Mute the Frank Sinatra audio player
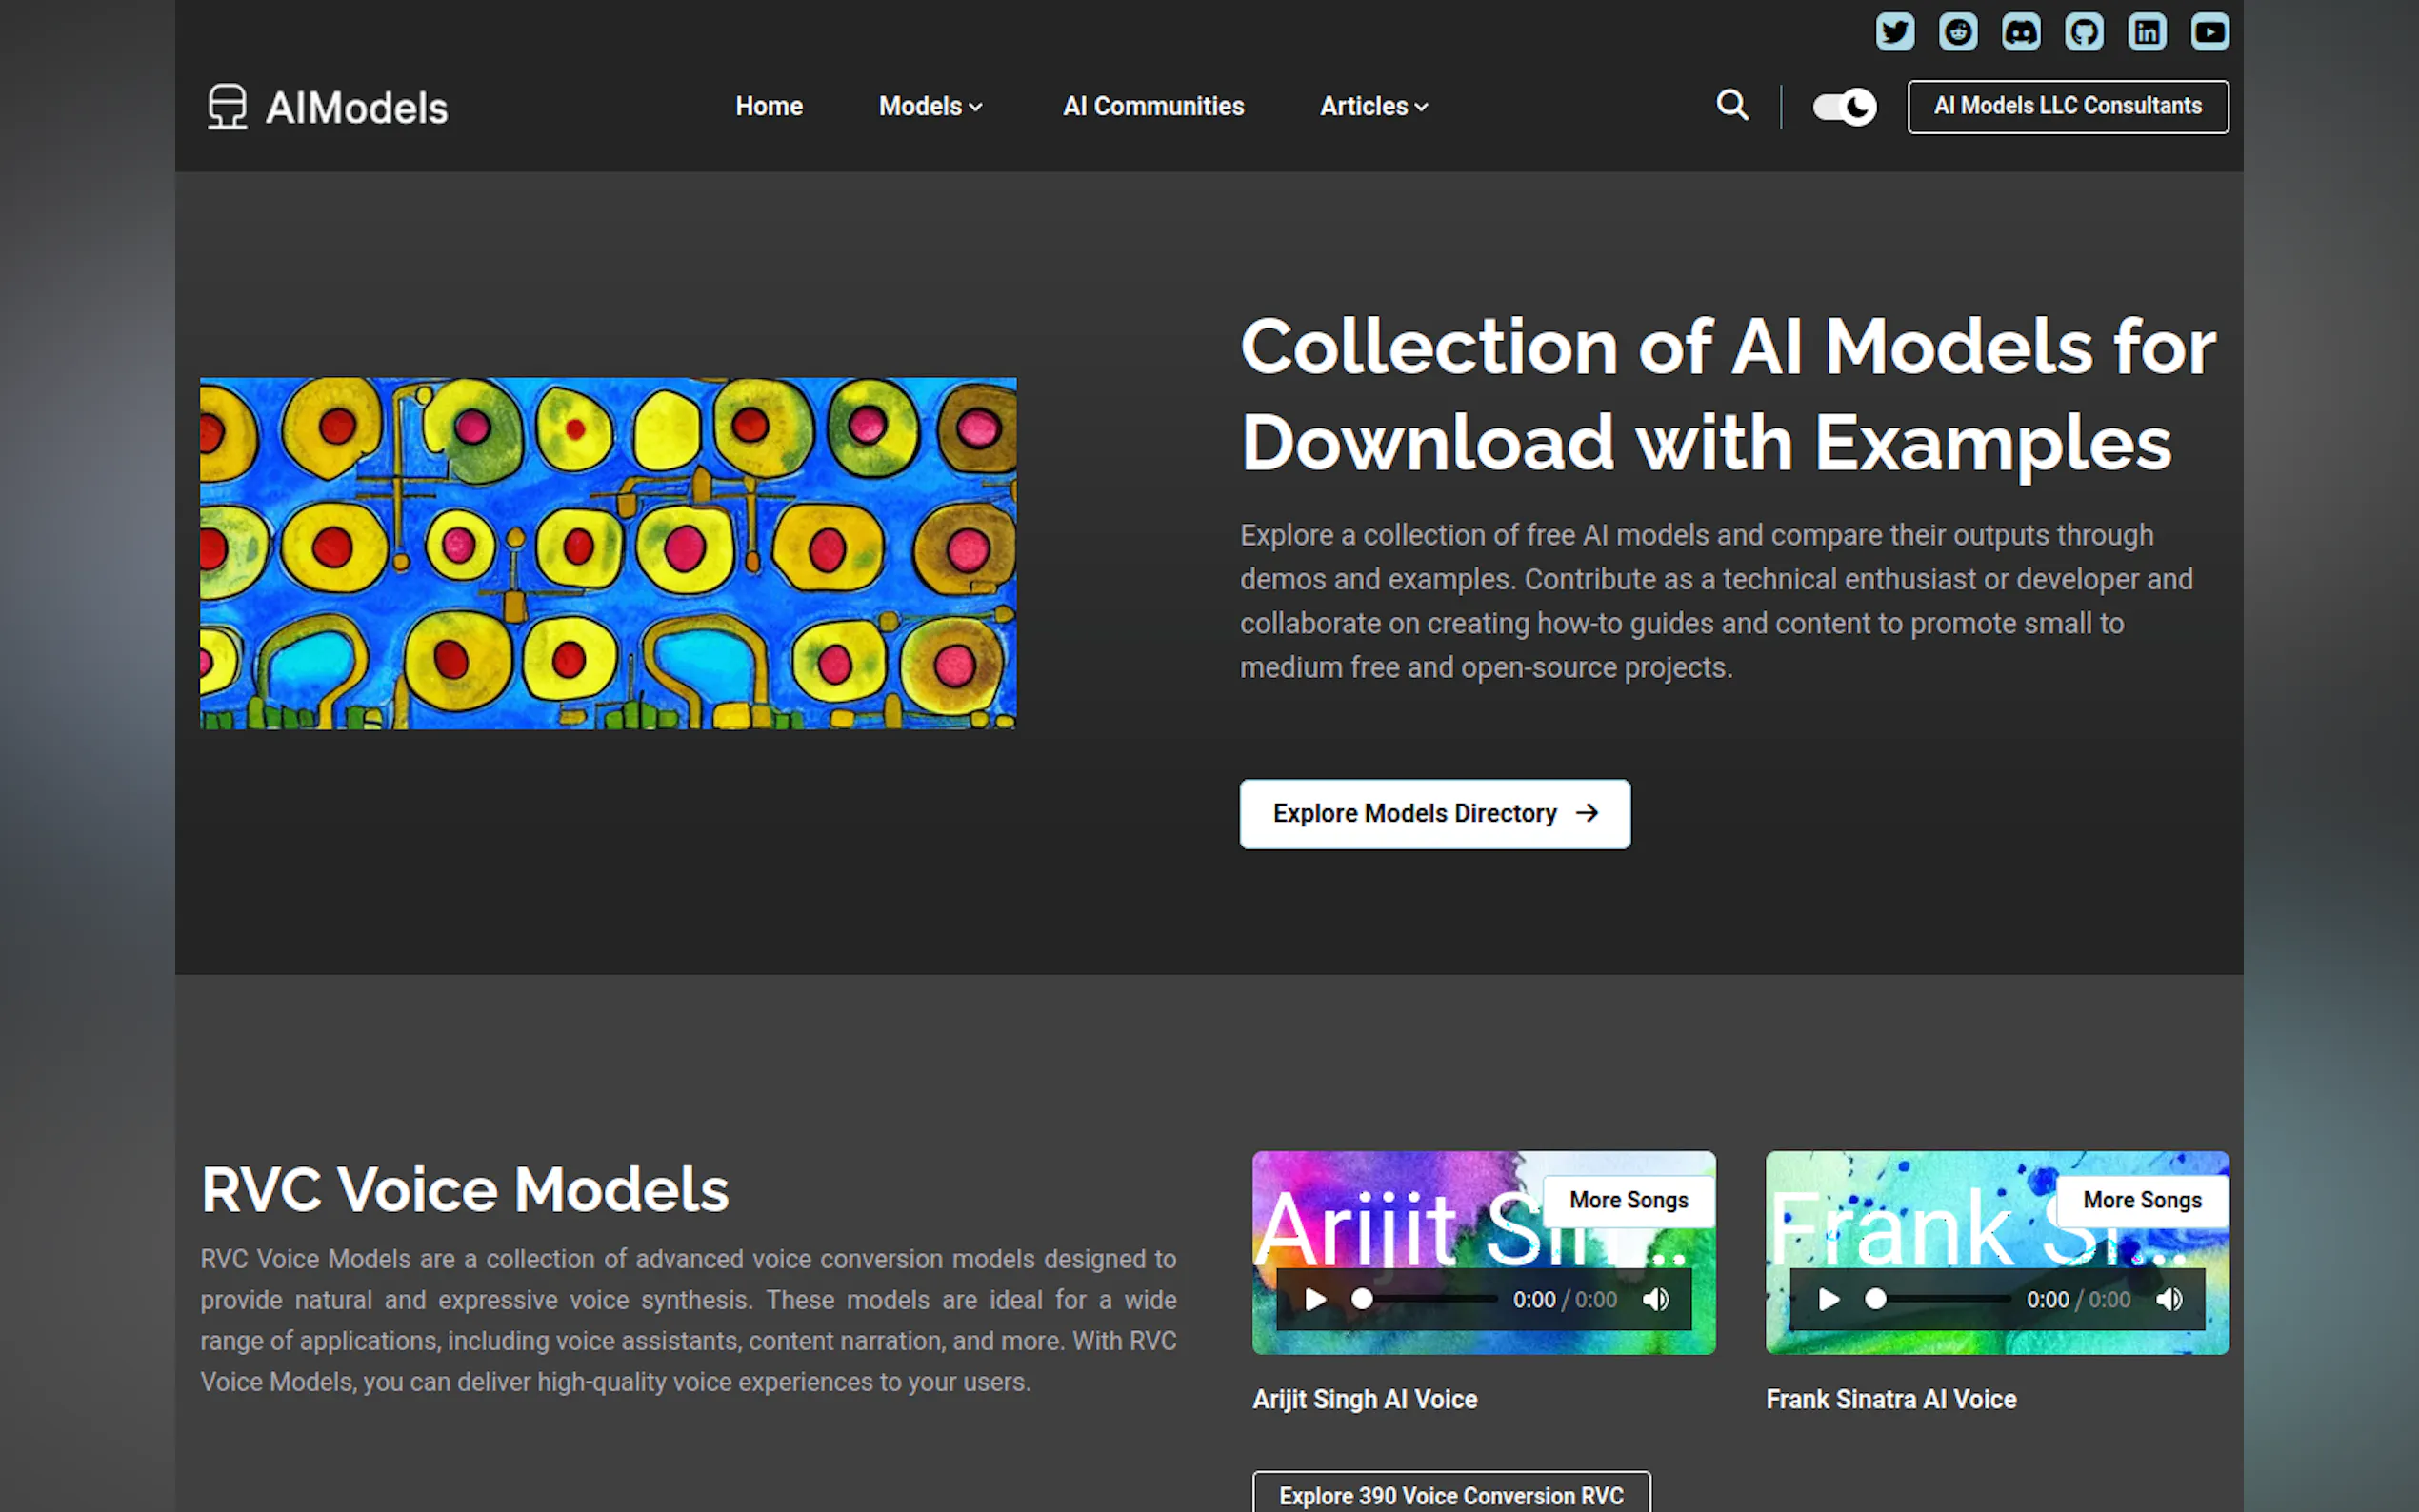Screen dimensions: 2419x1512 [x=2169, y=1299]
